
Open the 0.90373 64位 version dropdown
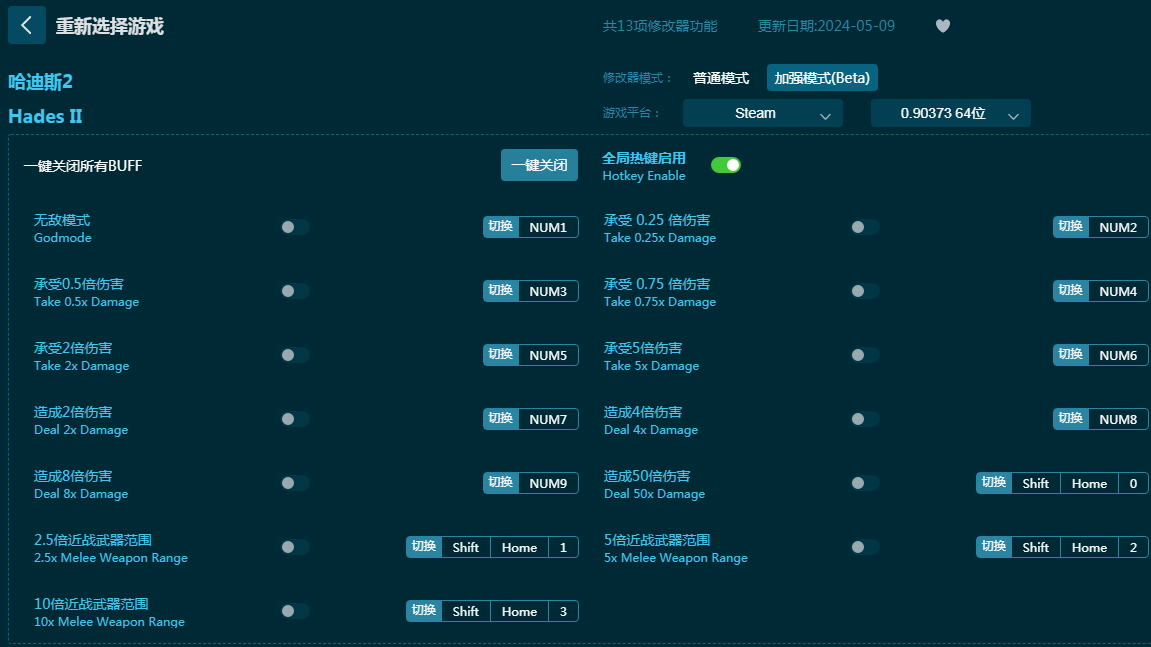(951, 113)
